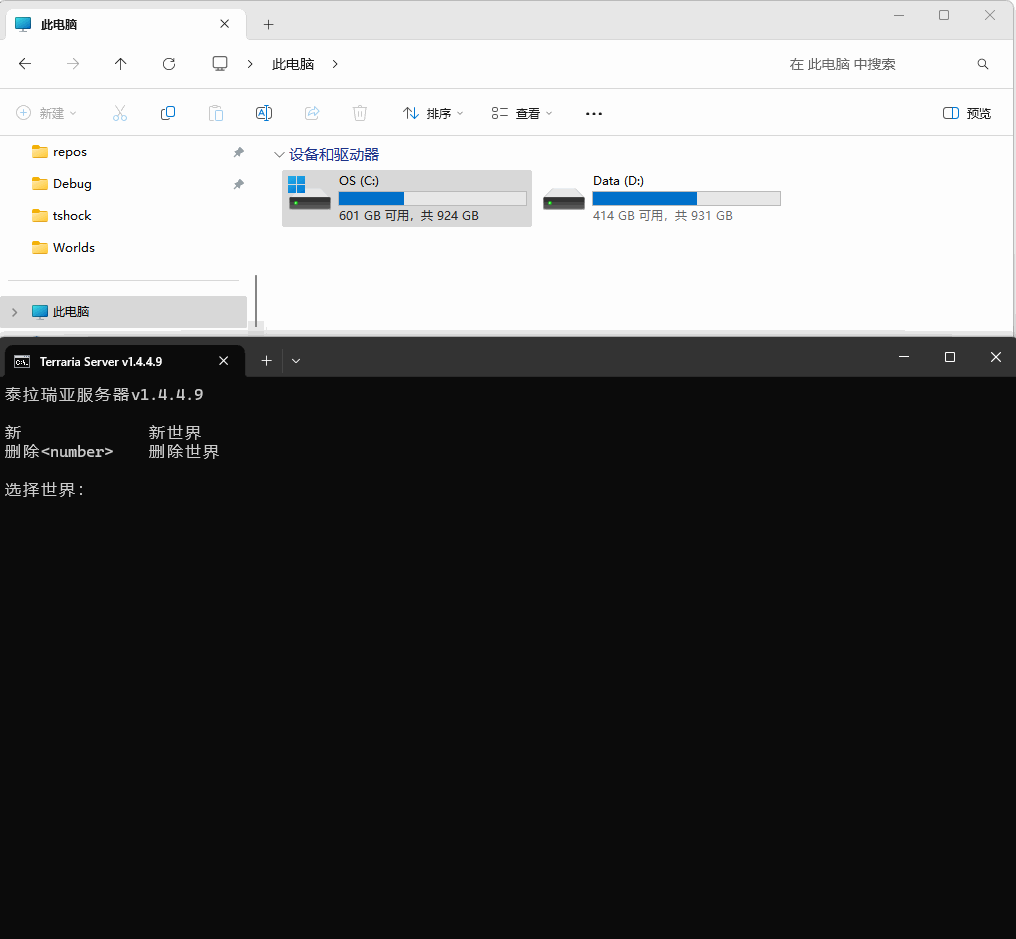
Task: Click the Paste clipboard icon
Action: [216, 113]
